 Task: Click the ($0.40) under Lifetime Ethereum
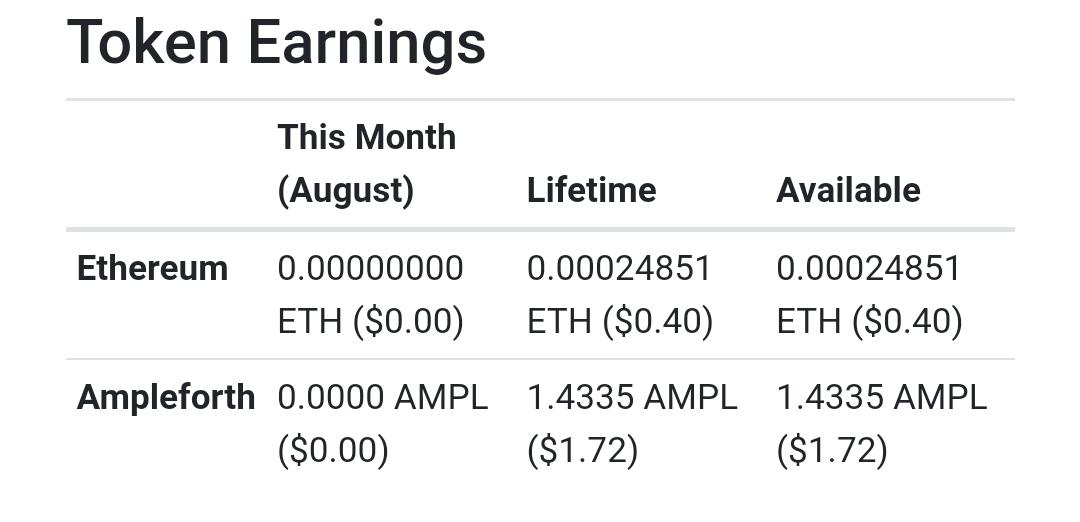coord(658,321)
